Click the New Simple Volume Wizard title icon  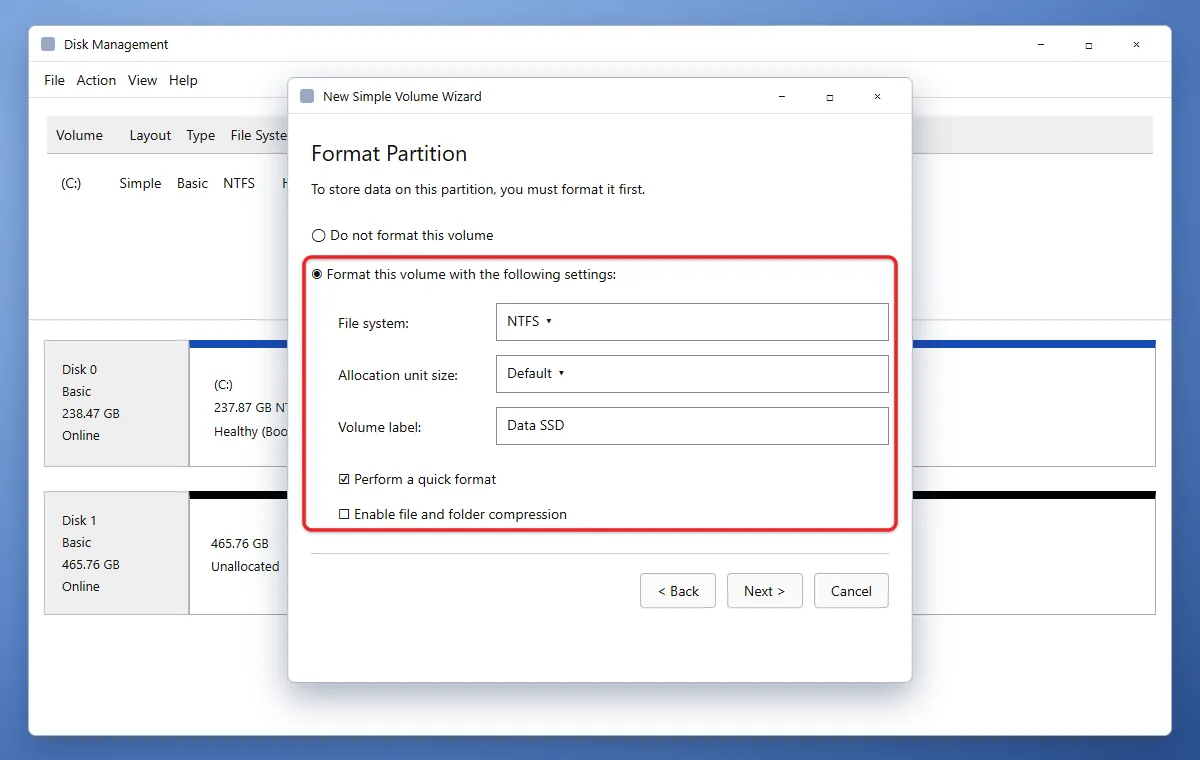pyautogui.click(x=307, y=97)
